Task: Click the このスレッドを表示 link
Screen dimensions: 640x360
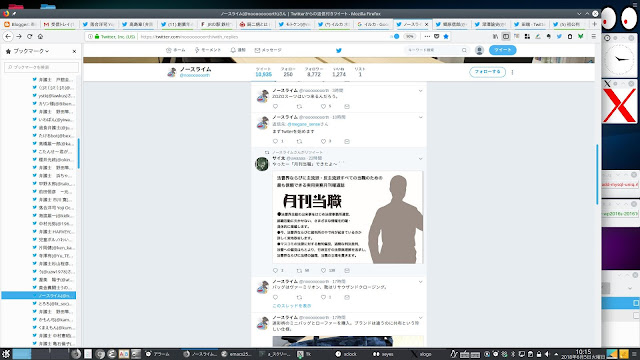Action: (x=292, y=305)
